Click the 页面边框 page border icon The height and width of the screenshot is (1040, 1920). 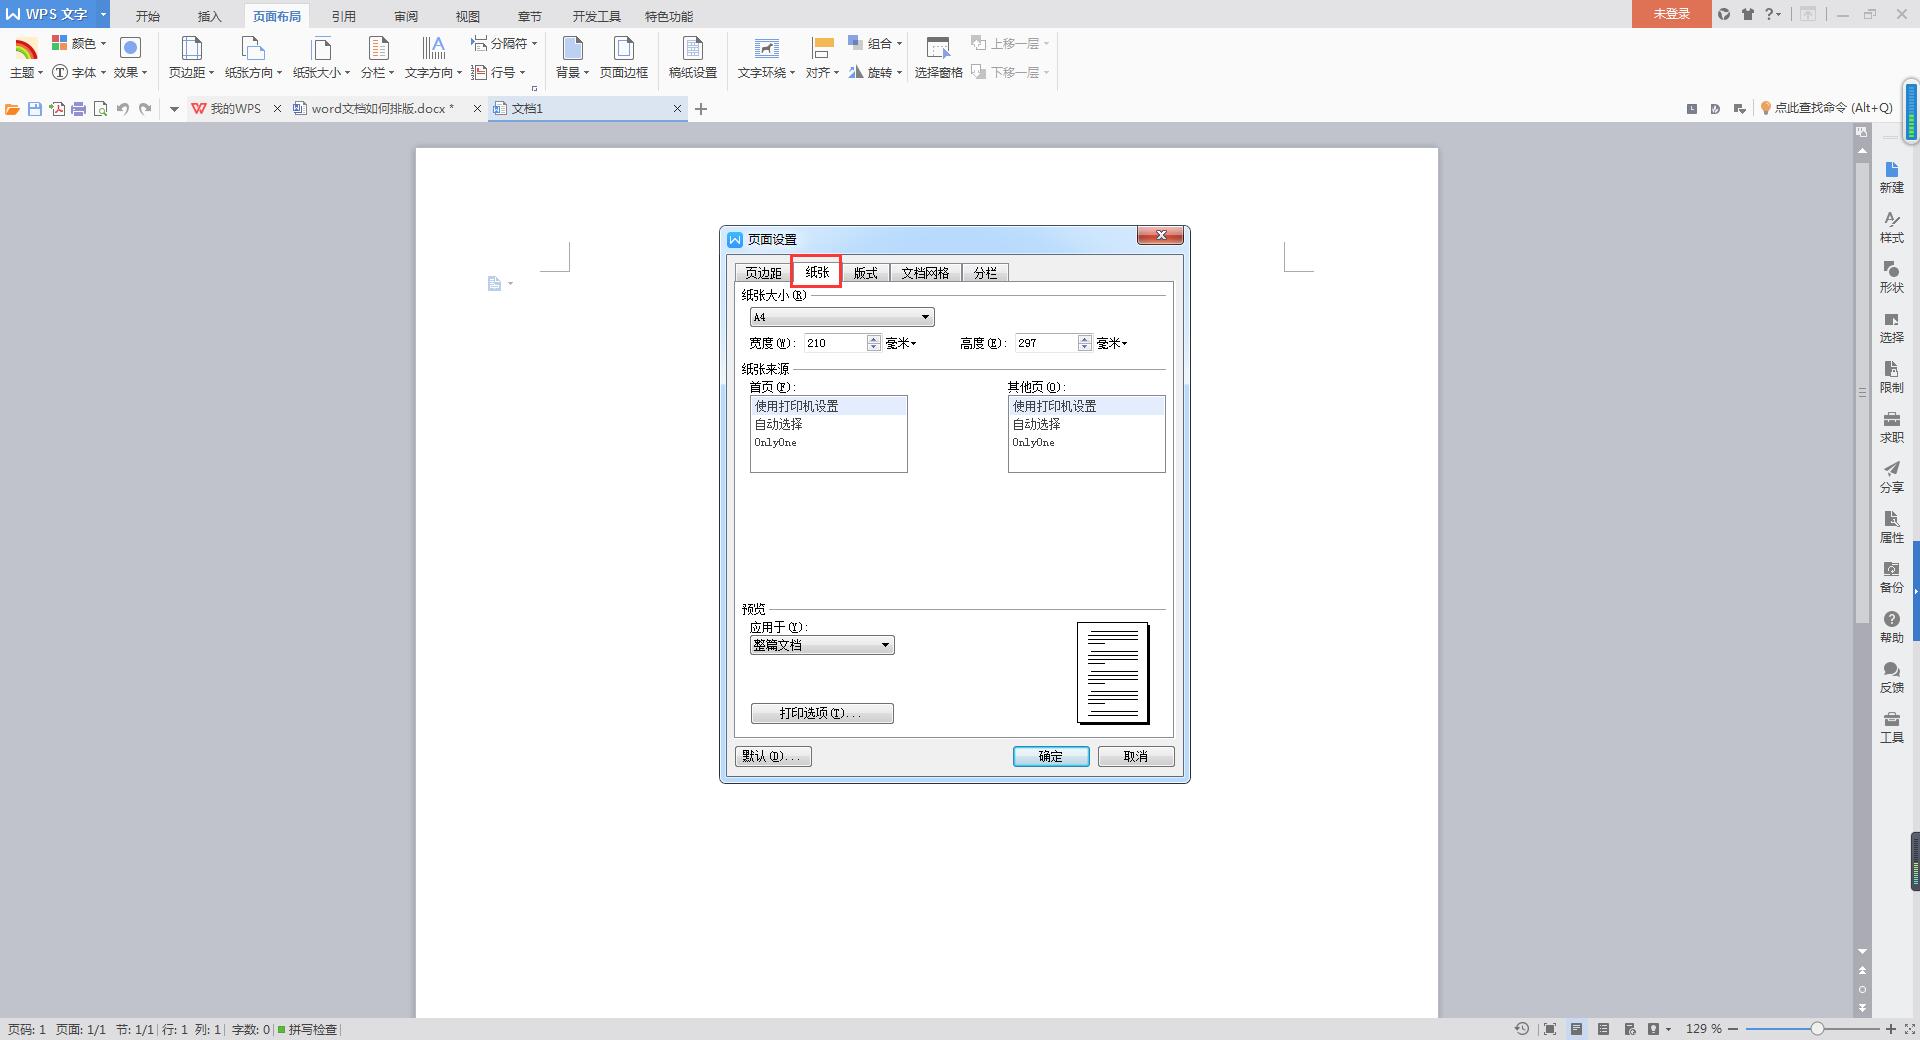(x=623, y=48)
